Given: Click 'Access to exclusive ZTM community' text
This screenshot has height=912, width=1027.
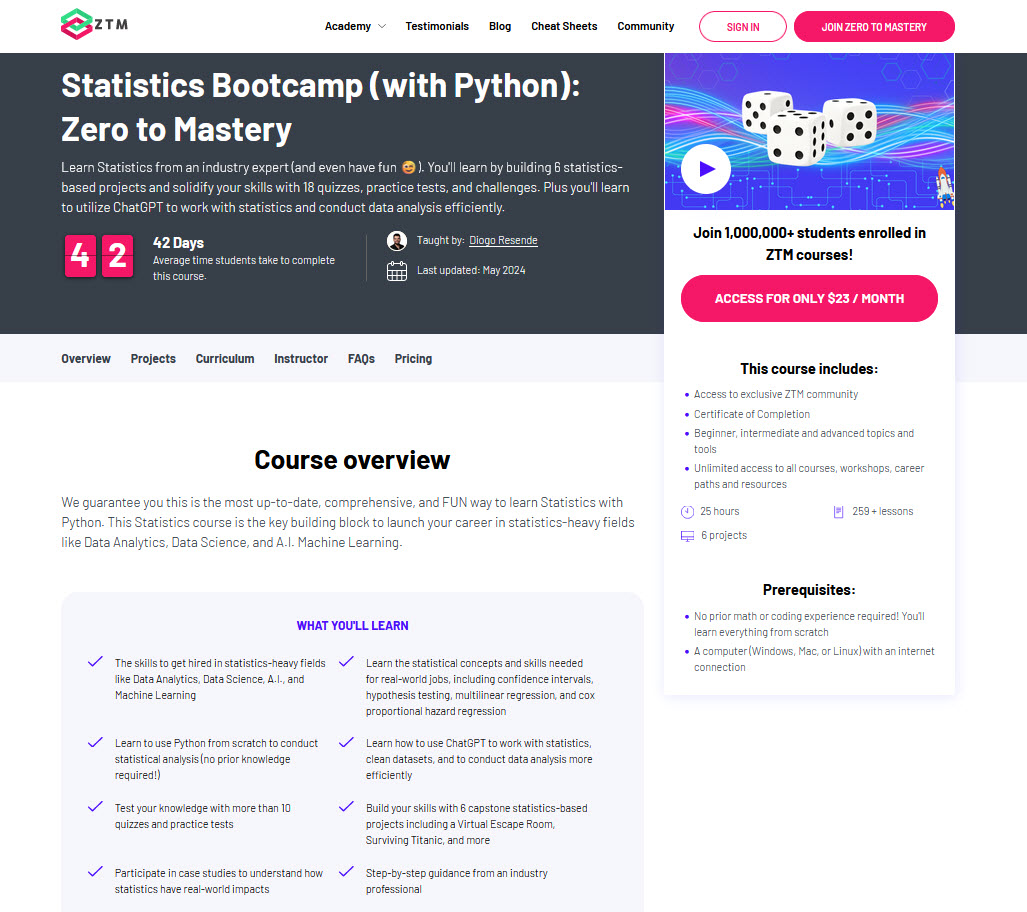Looking at the screenshot, I should click(x=775, y=394).
